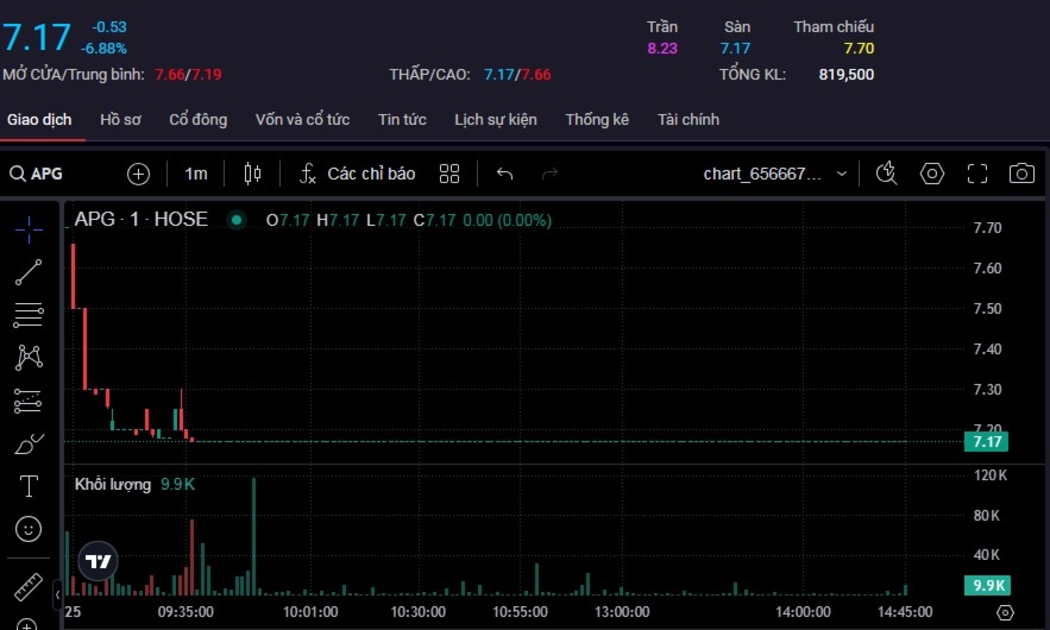Open the emoji icons tool

[x=28, y=528]
